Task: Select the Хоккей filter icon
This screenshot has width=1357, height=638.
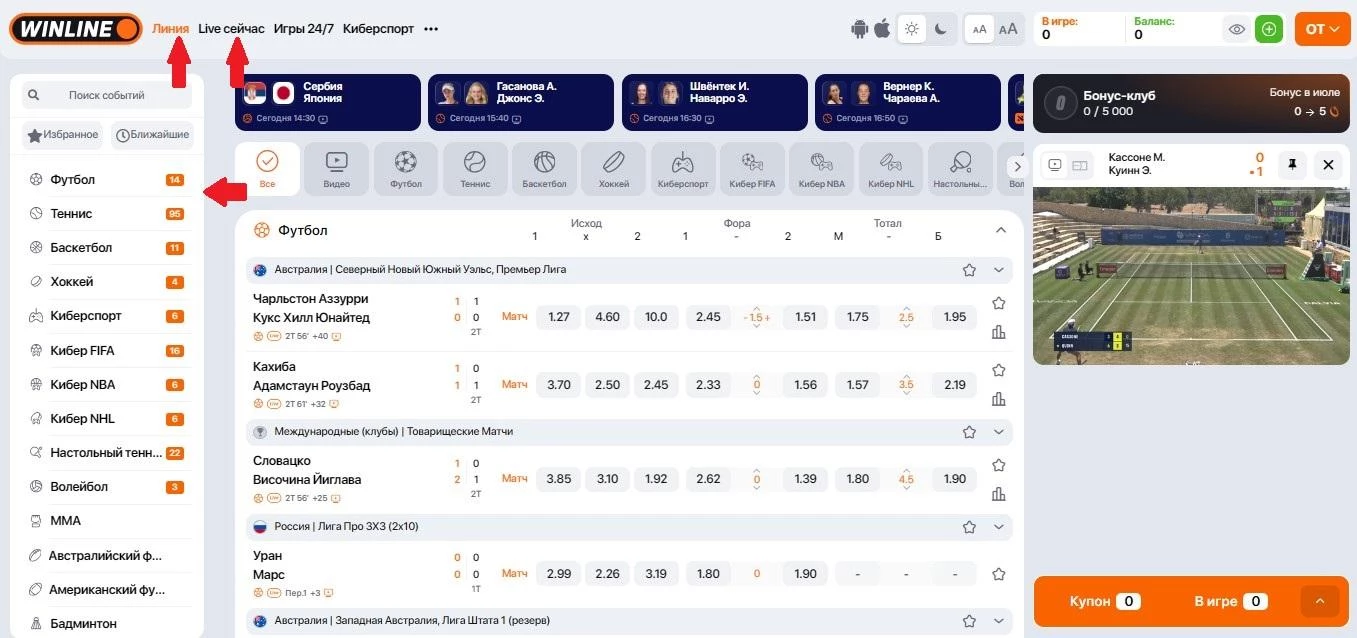Action: 614,168
